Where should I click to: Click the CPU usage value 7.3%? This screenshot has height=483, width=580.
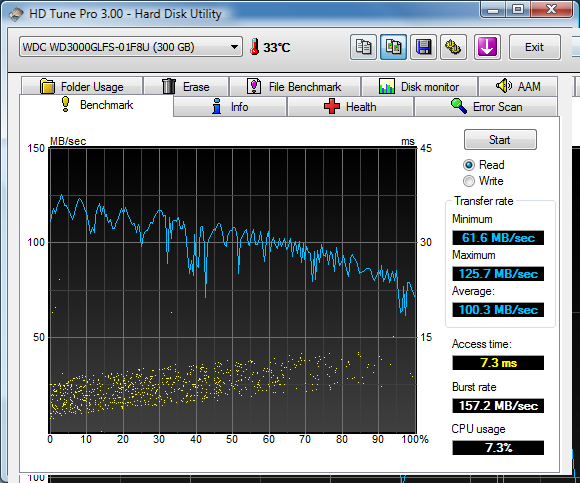[x=498, y=448]
